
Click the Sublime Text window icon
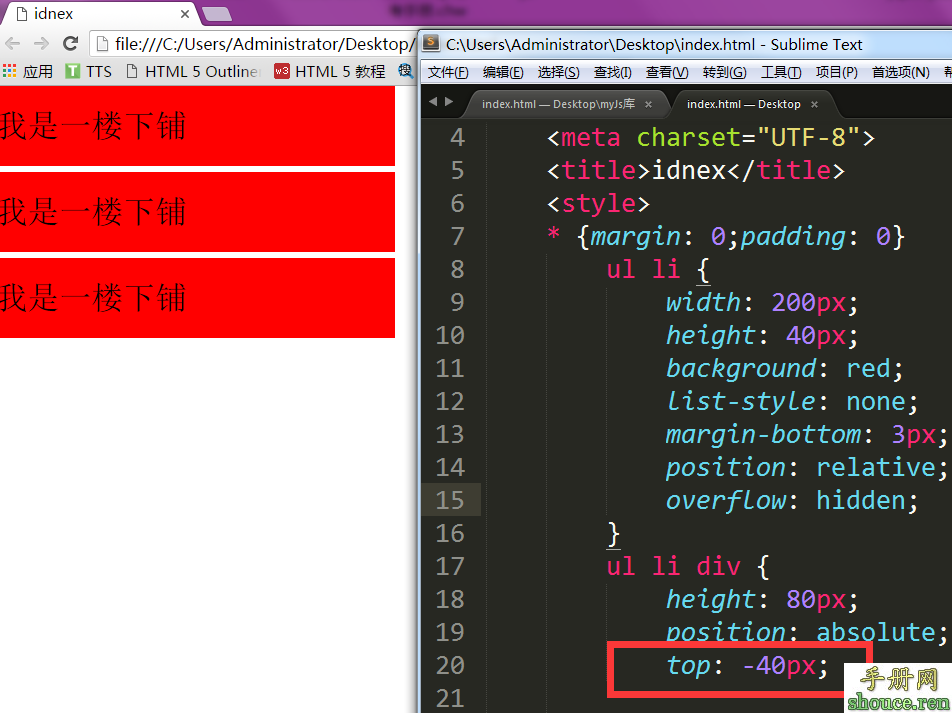point(431,44)
